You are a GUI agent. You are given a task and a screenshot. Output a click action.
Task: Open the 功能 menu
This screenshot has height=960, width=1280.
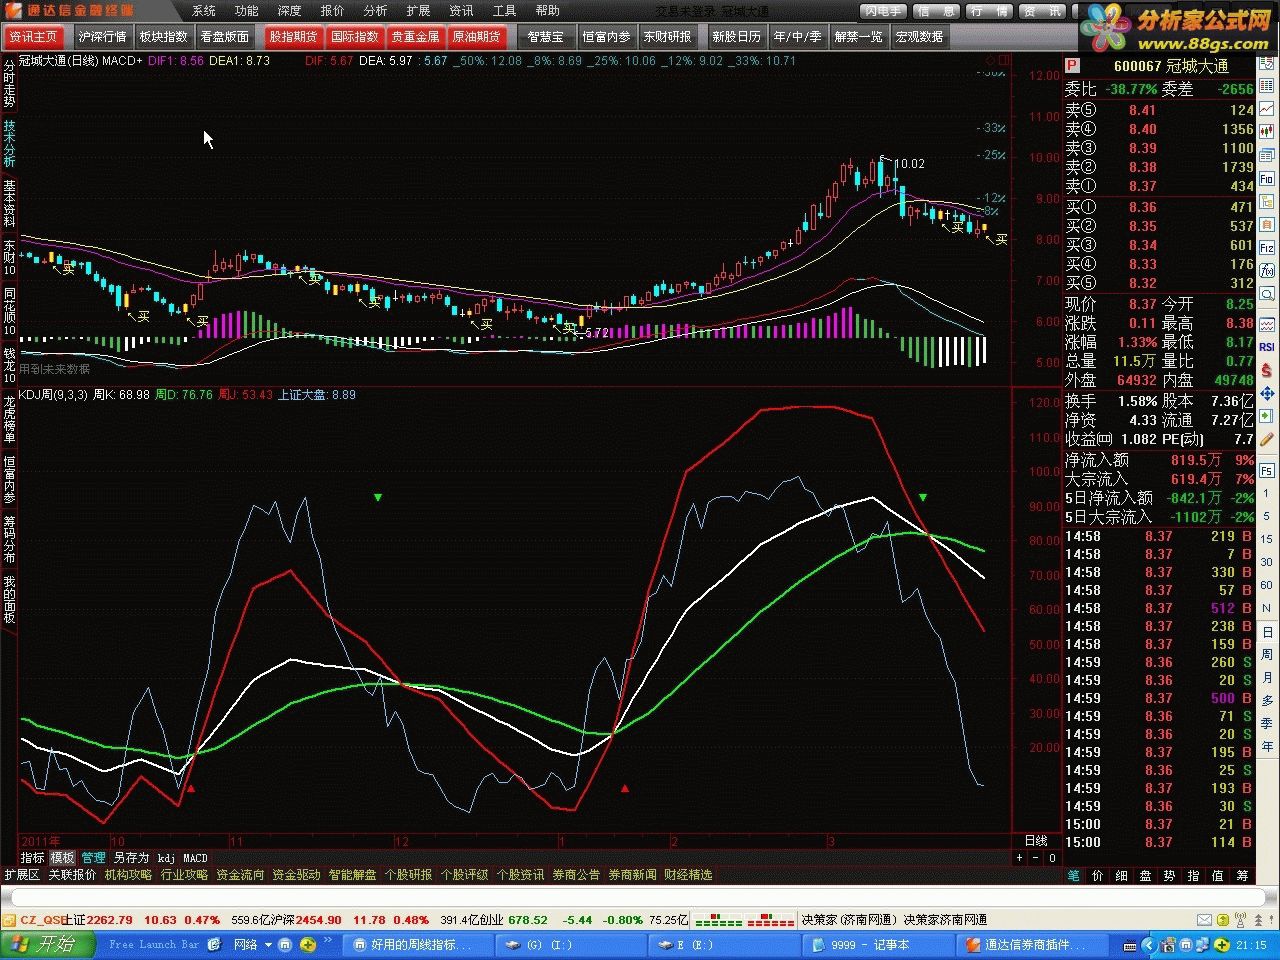click(247, 11)
